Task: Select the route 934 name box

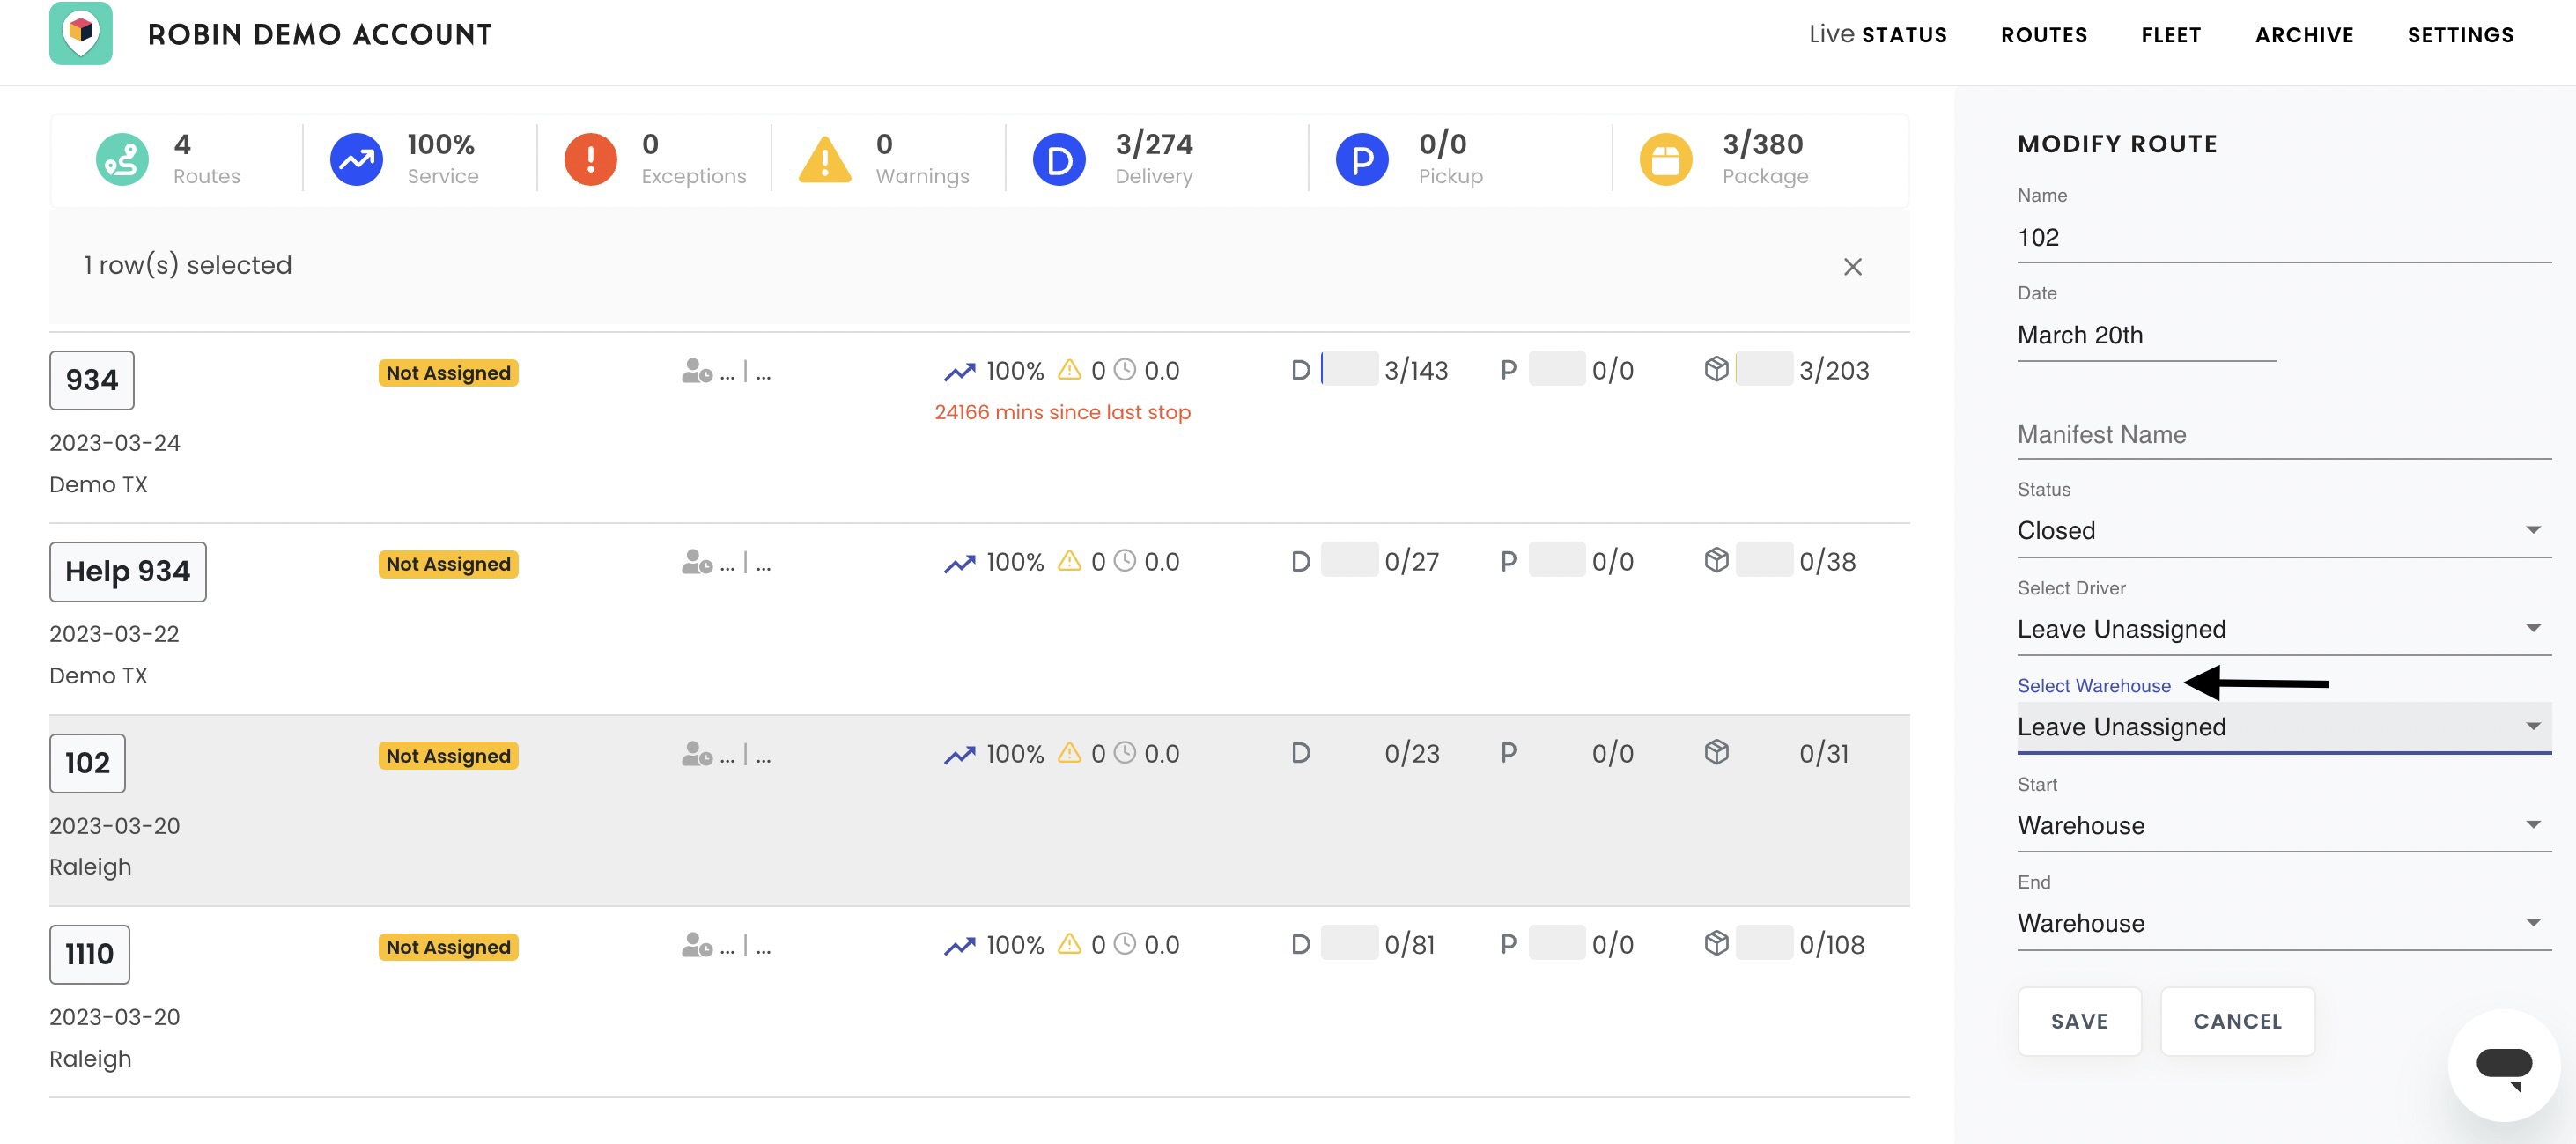Action: (91, 380)
